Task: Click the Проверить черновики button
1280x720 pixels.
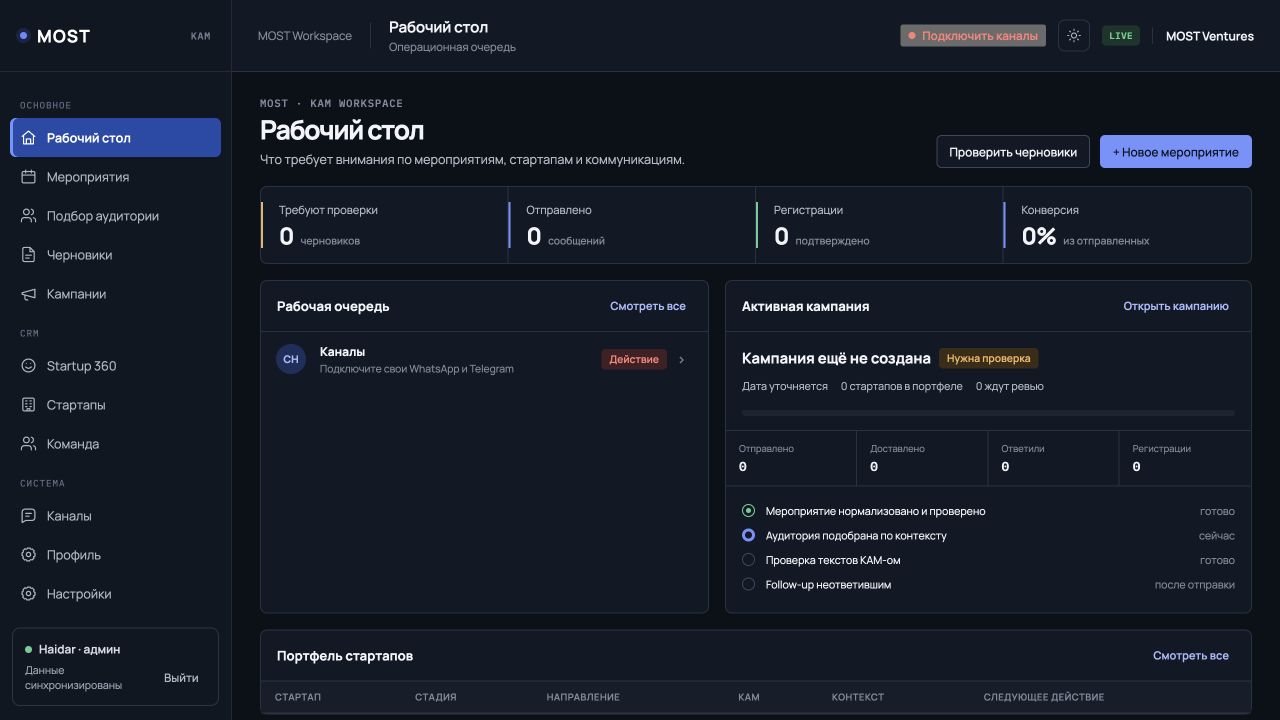Action: [x=1013, y=152]
